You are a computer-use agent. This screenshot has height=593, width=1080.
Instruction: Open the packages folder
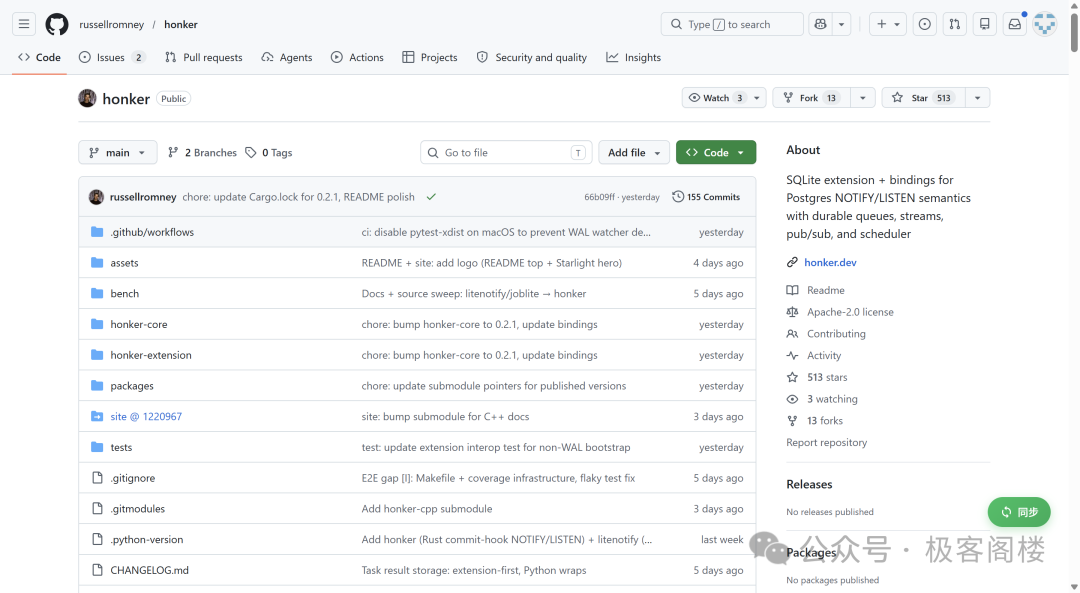pos(132,386)
